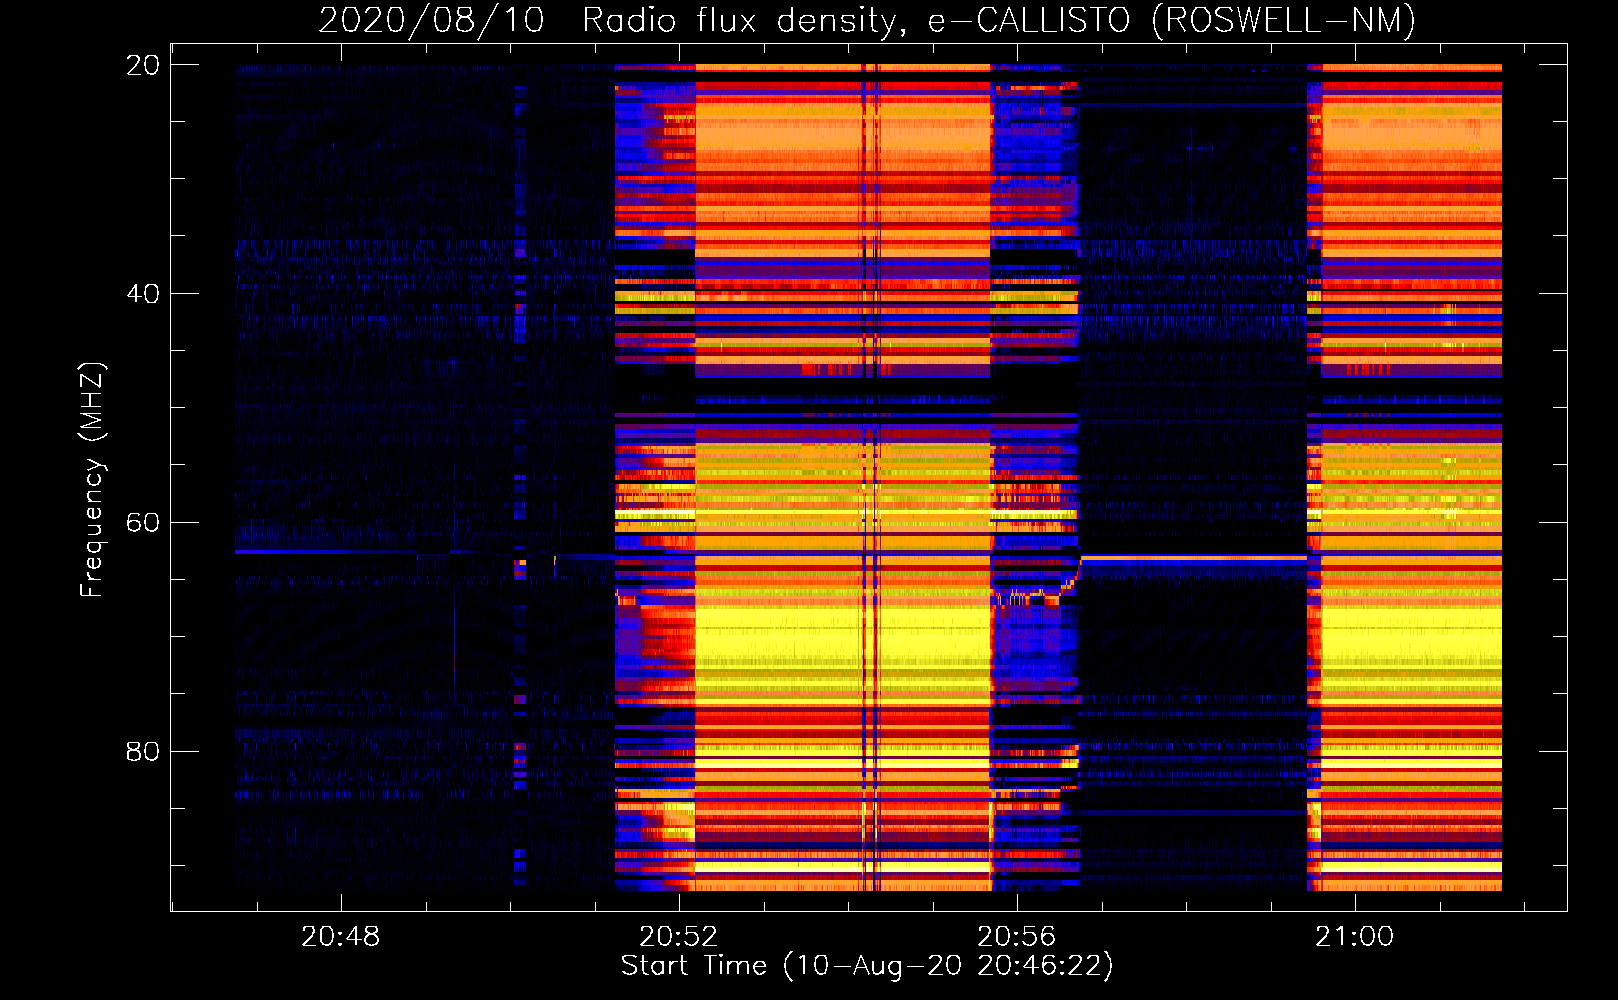
Task: Click the "20" frequency tick label
Action: click(143, 65)
